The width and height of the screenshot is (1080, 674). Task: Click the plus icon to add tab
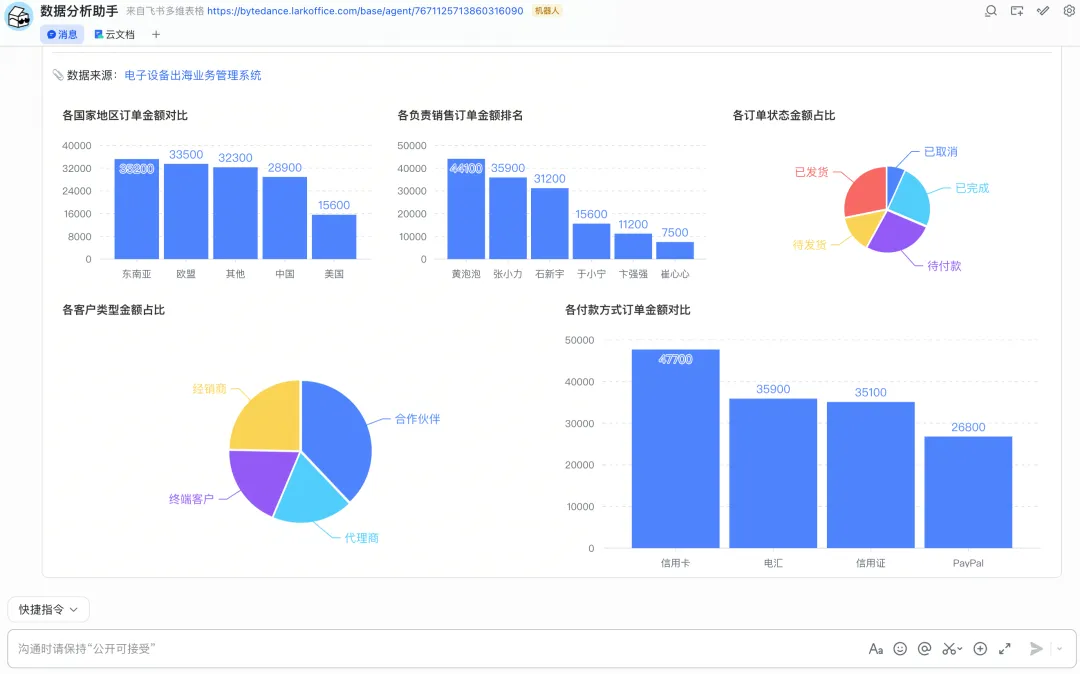coord(156,34)
